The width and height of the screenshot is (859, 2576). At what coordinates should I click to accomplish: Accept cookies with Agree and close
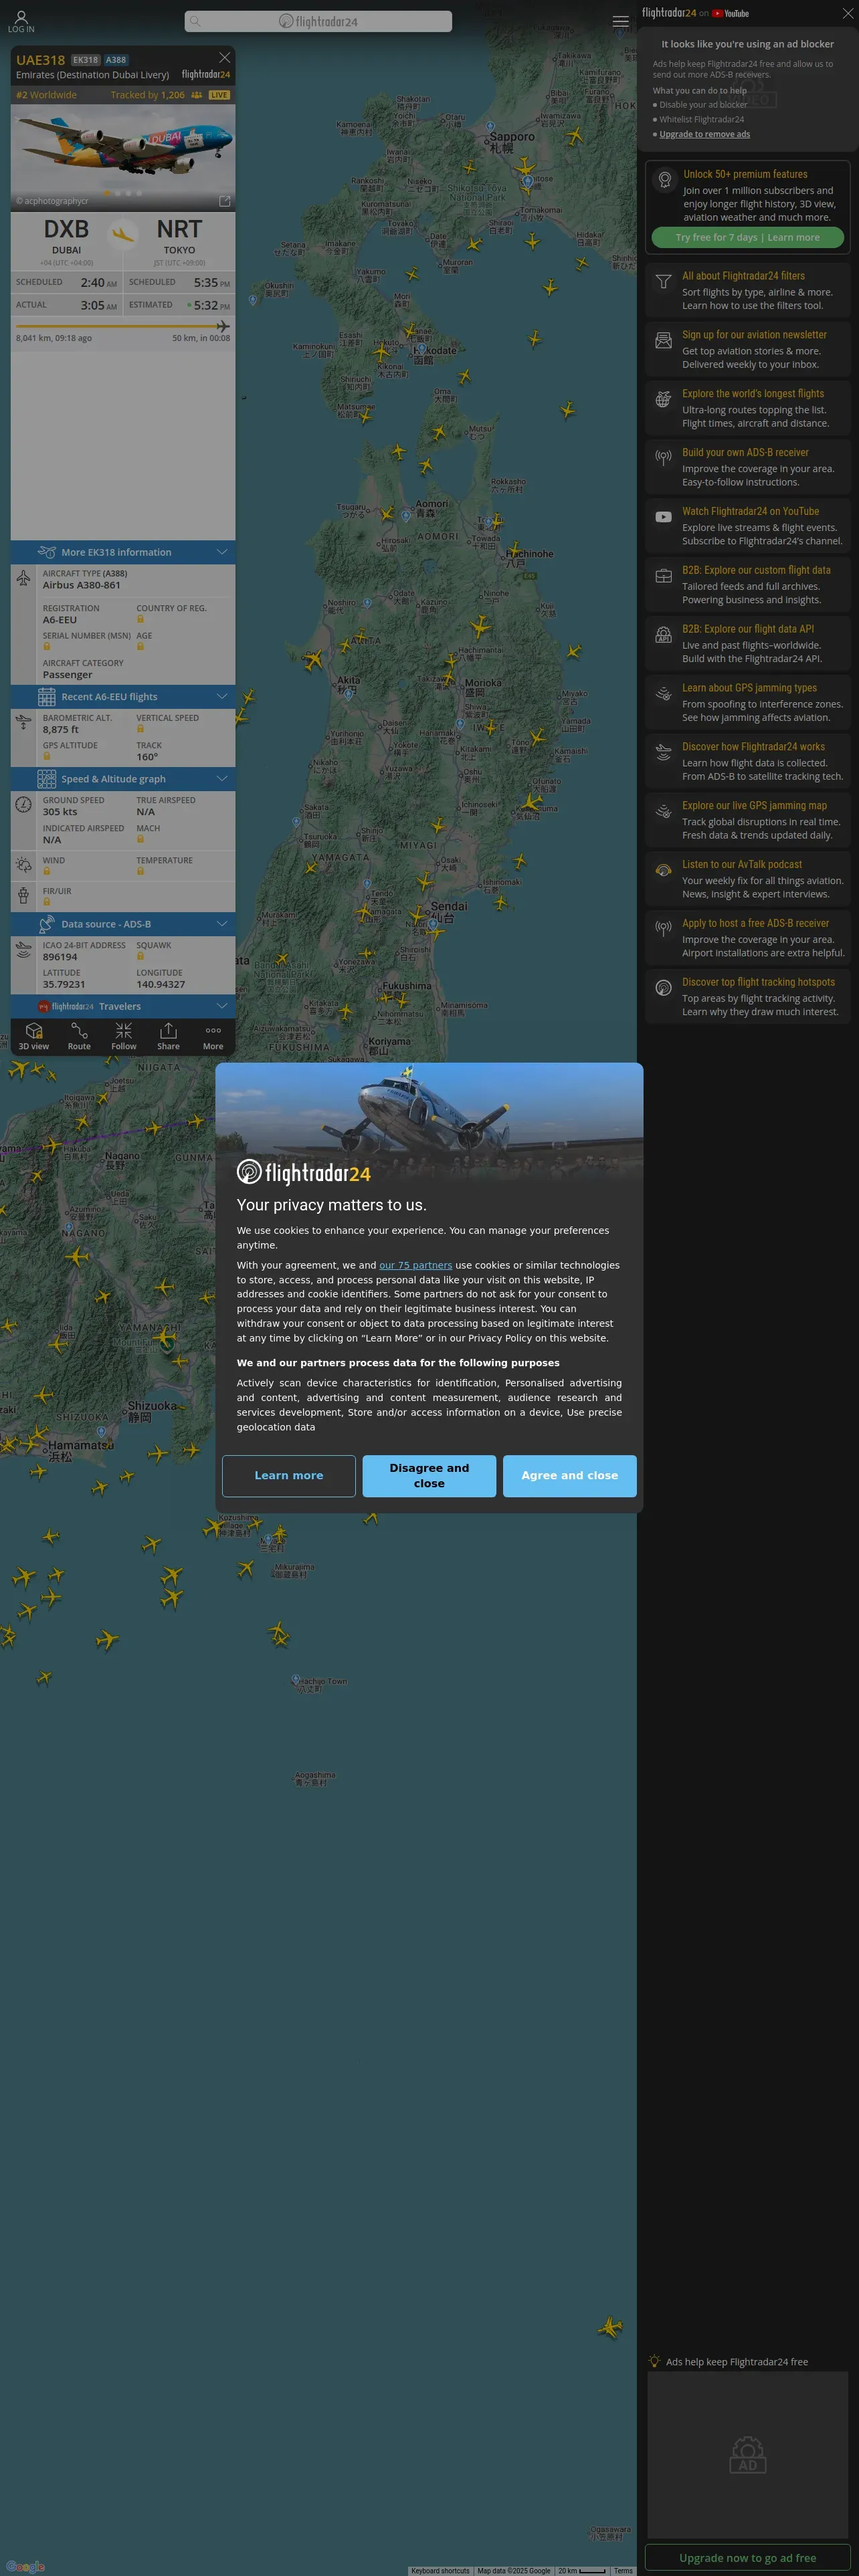click(x=570, y=1476)
